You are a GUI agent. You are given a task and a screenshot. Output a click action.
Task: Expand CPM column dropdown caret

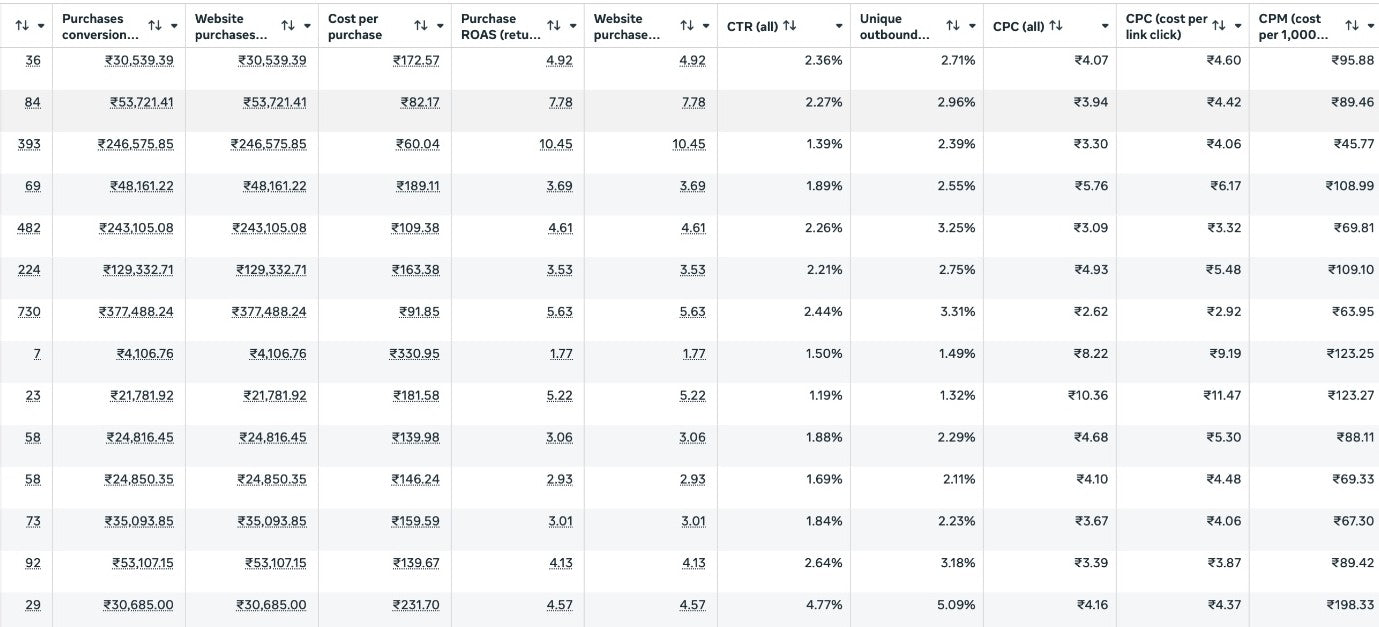click(x=1370, y=26)
